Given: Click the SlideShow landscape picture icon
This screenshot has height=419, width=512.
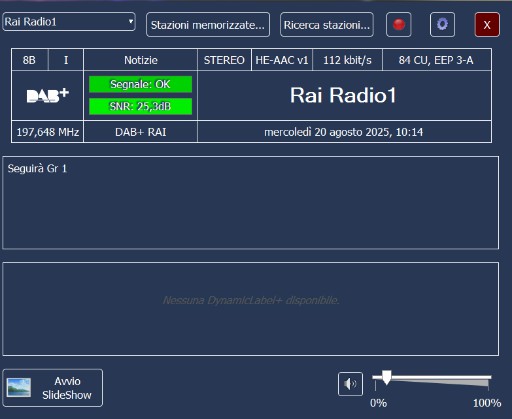Looking at the screenshot, I should pyautogui.click(x=19, y=388).
